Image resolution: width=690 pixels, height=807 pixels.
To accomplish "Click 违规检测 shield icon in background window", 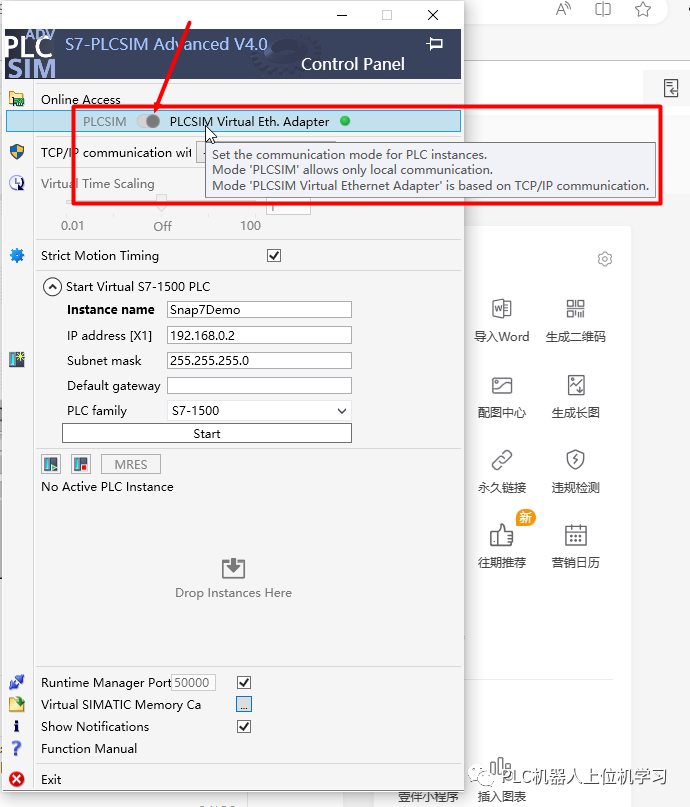I will [575, 460].
